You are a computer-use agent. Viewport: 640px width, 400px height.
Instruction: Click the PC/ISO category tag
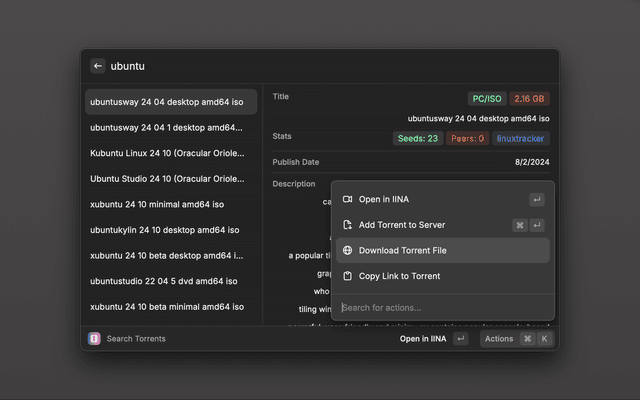point(487,99)
